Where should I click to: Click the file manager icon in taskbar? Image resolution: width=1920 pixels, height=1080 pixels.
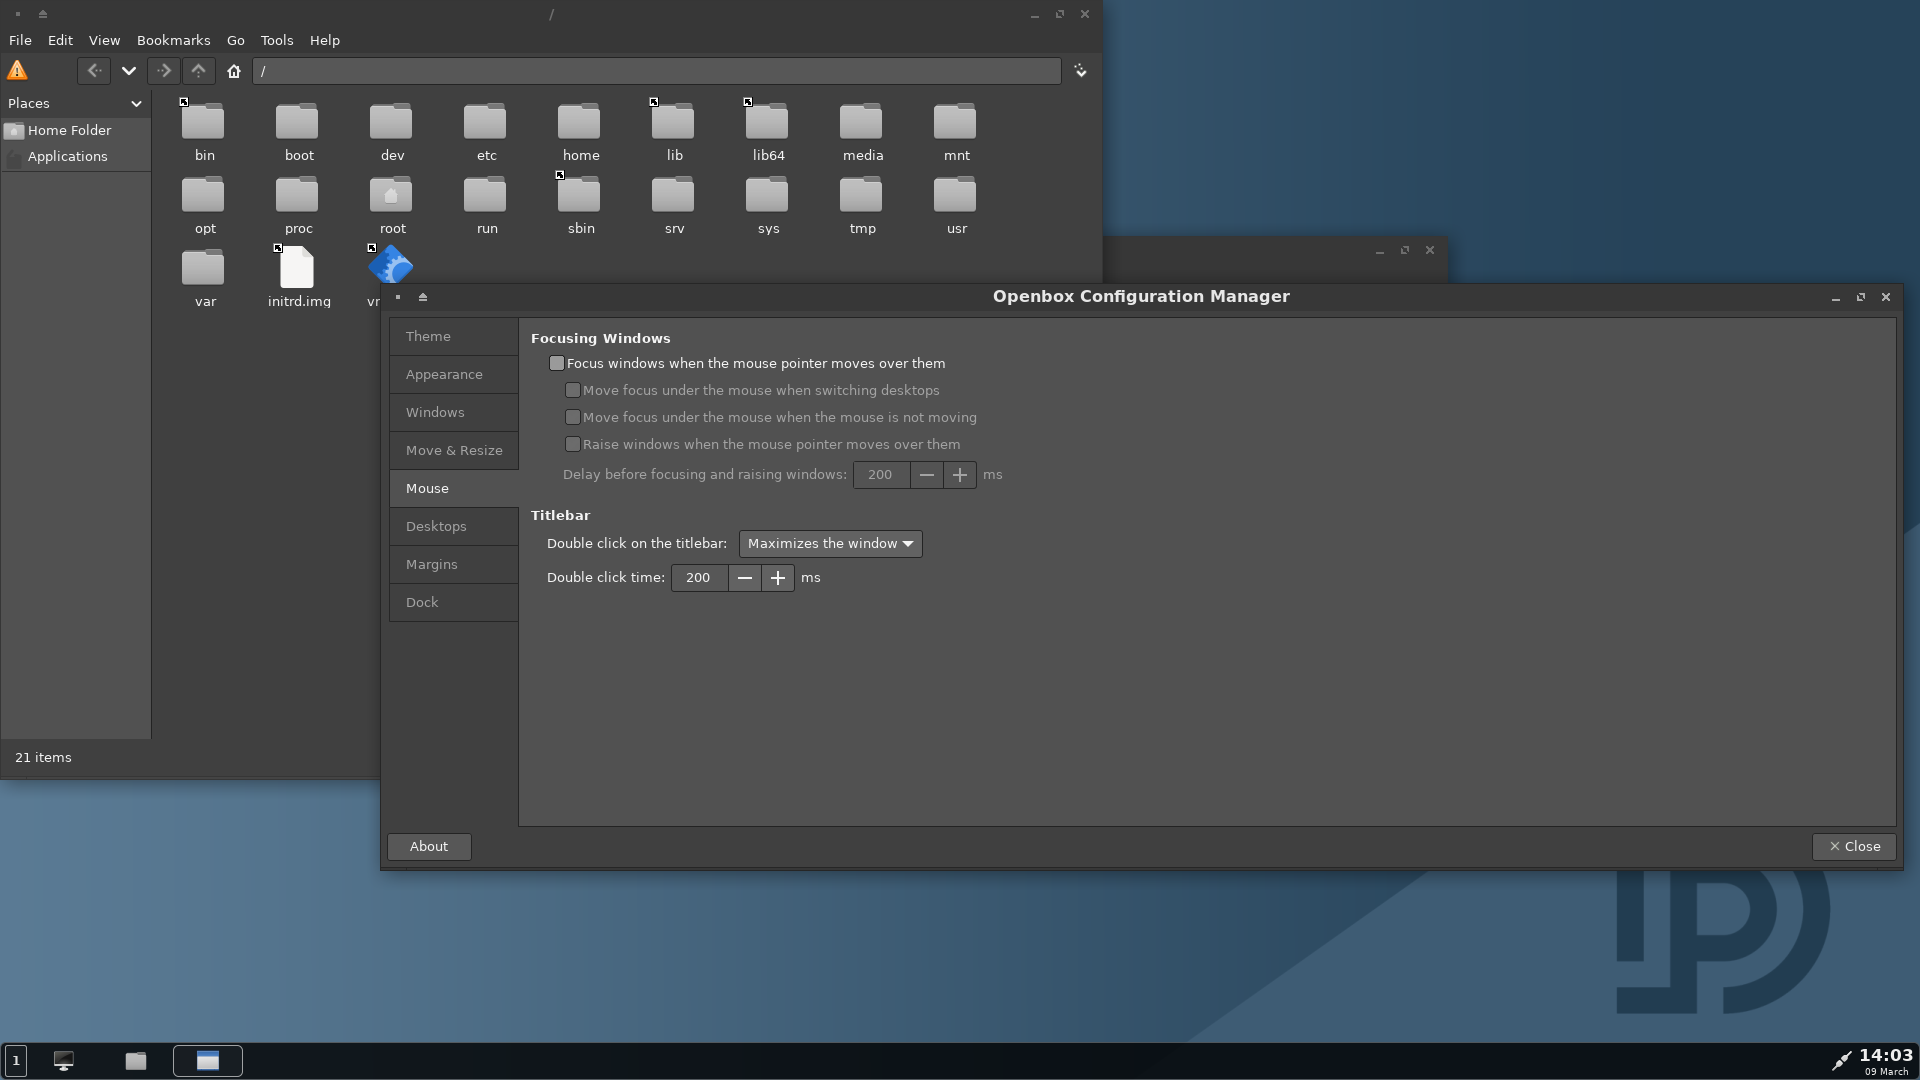point(136,1061)
